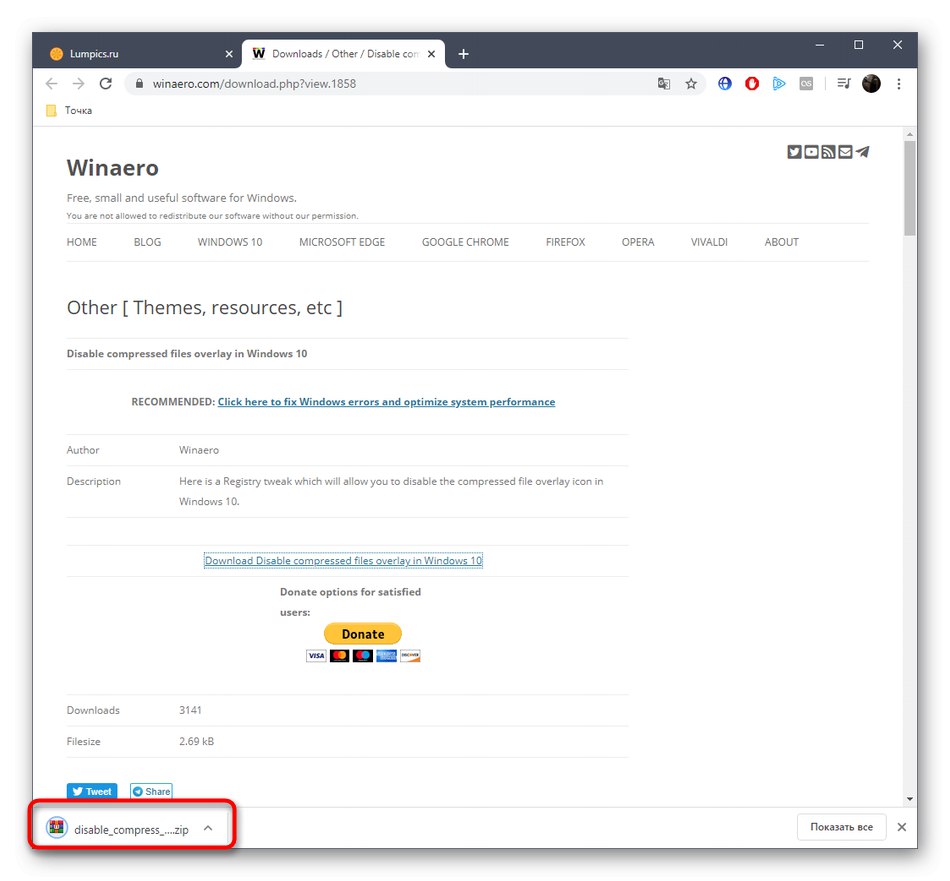The width and height of the screenshot is (950, 881).
Task: Click the payment cards image under Donate
Action: [363, 656]
